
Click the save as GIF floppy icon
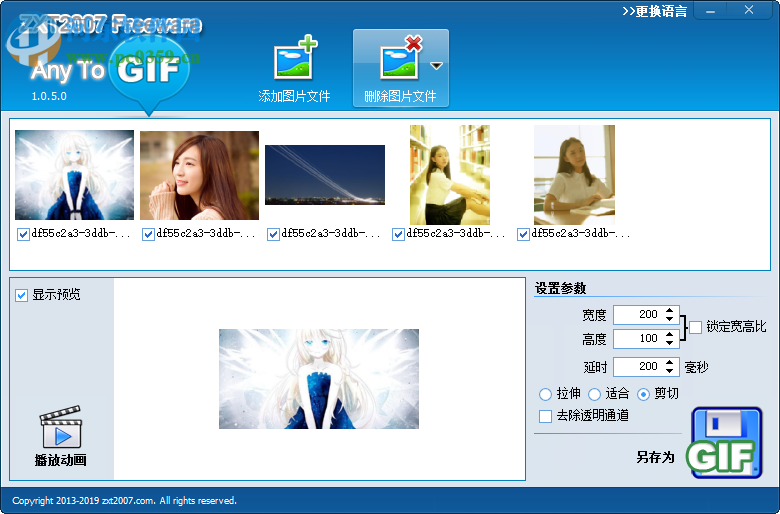pos(724,442)
